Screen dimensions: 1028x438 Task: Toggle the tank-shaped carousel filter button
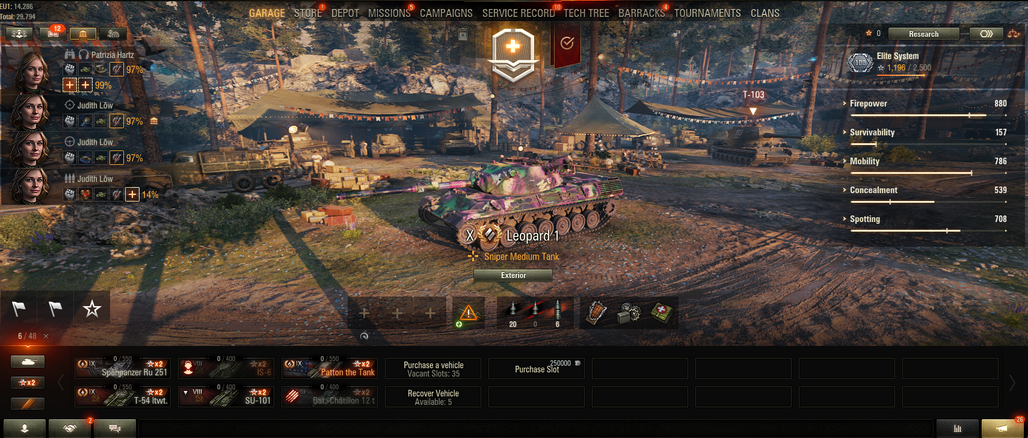[28, 361]
